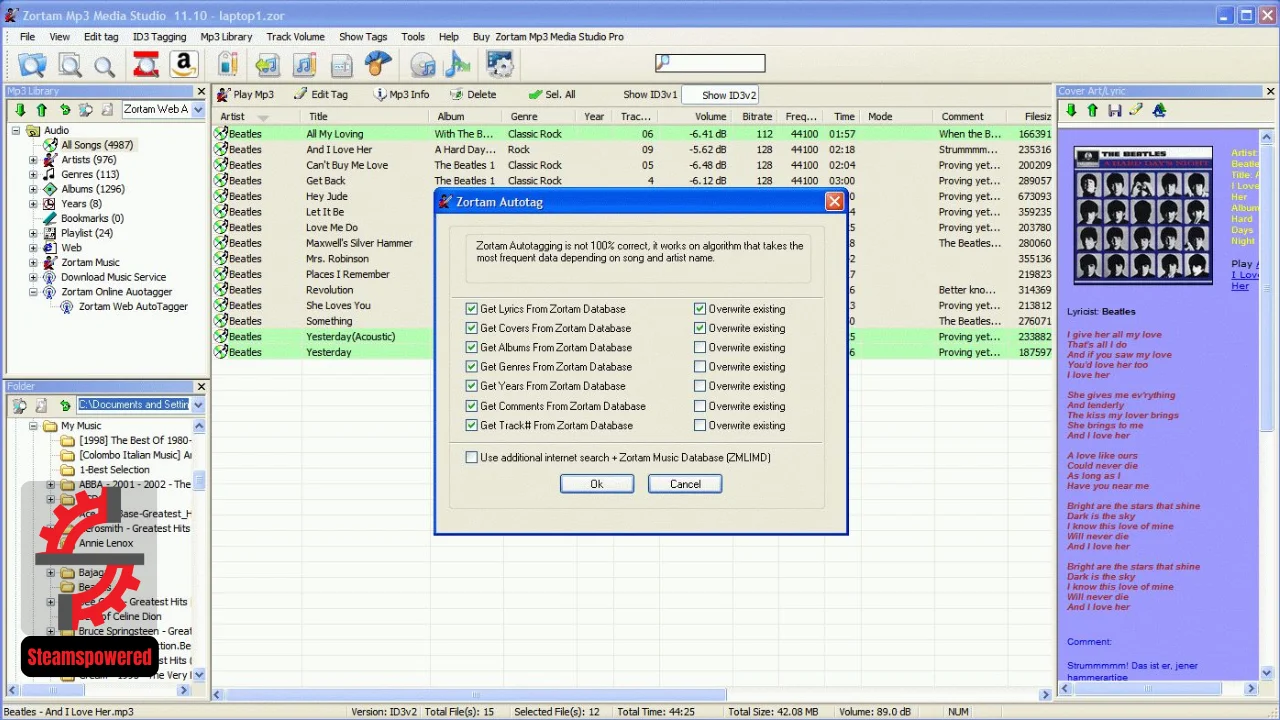Enable Overwrite existing for Albums row
The width and height of the screenshot is (1280, 720).
click(x=700, y=347)
